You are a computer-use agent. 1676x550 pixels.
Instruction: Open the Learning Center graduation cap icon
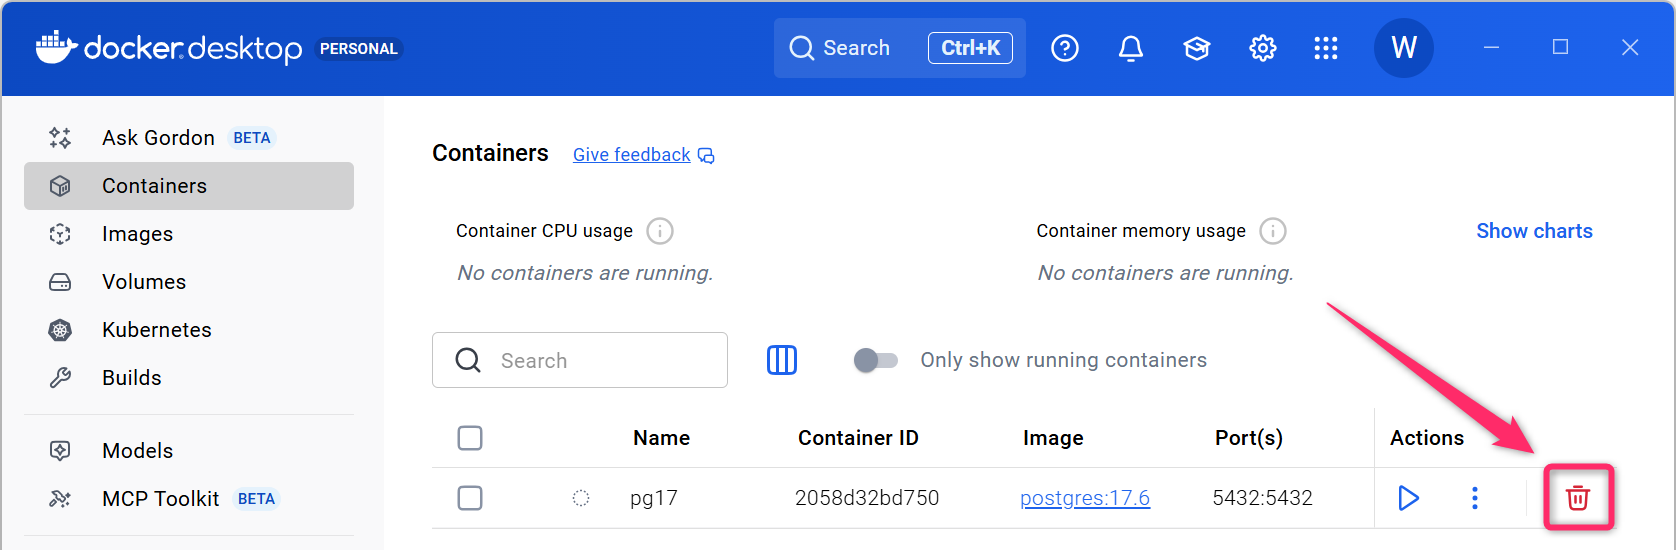(x=1196, y=48)
